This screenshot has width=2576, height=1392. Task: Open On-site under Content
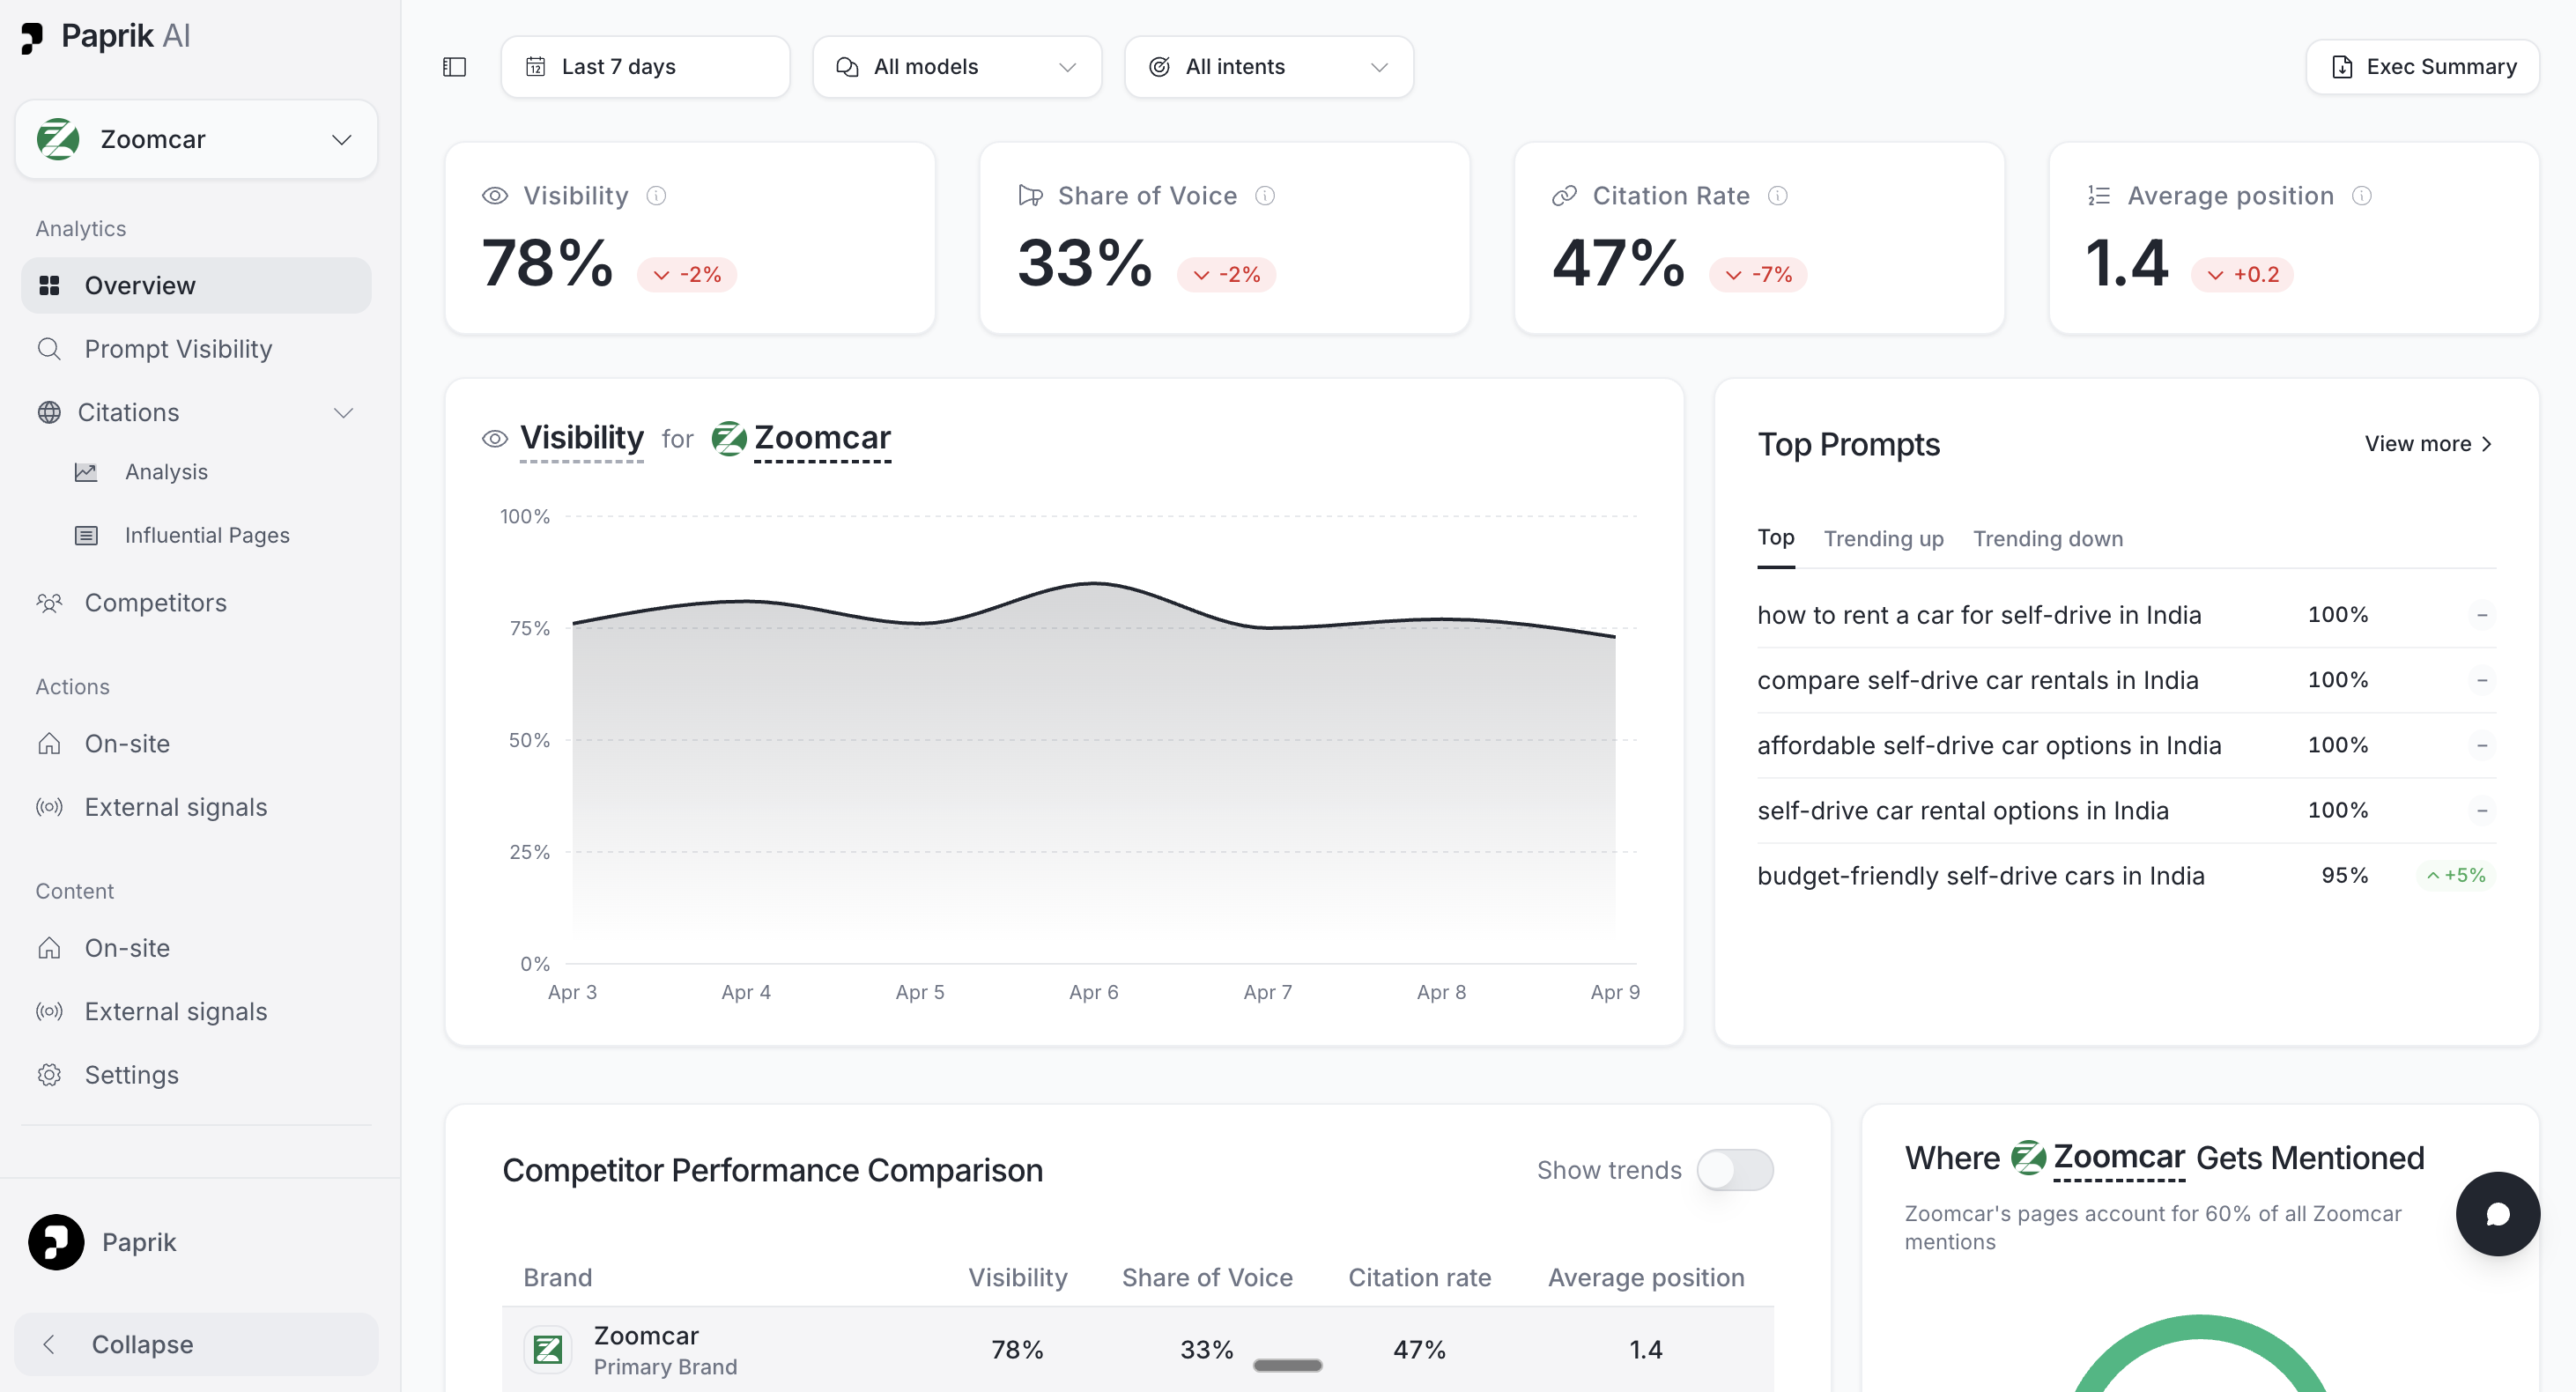coord(127,948)
